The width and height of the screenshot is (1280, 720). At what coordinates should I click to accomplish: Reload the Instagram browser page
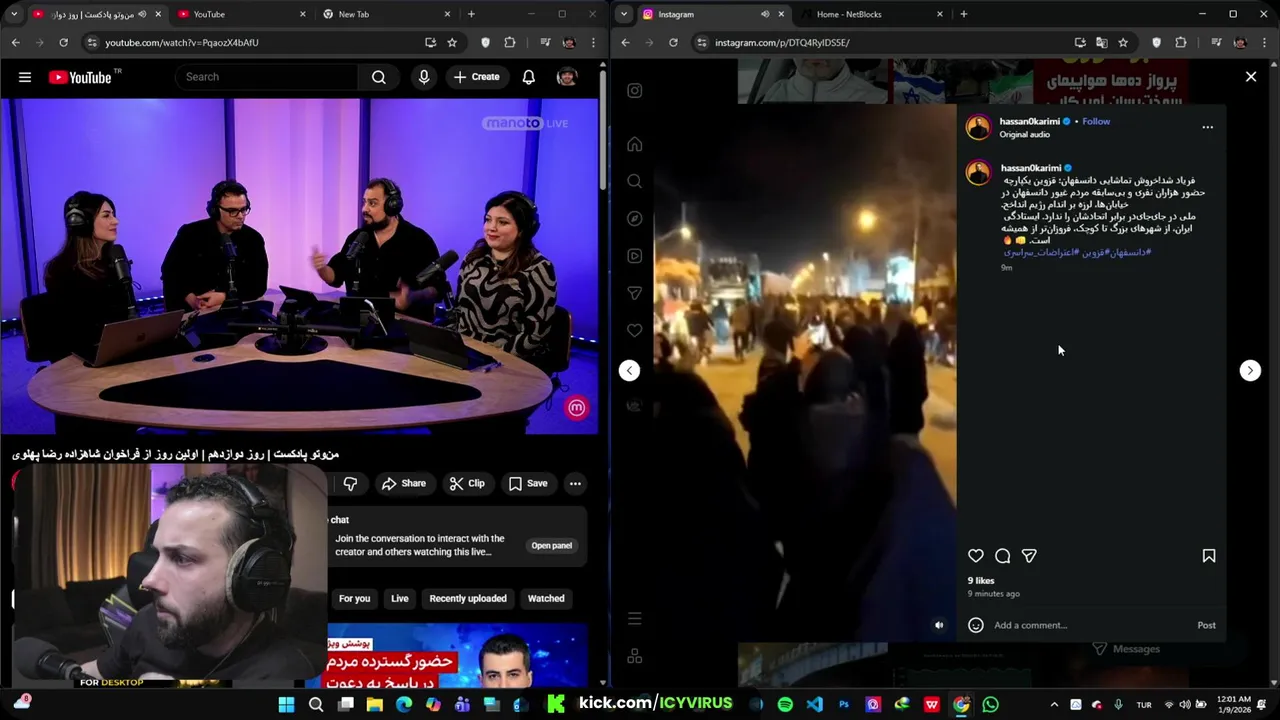[673, 43]
